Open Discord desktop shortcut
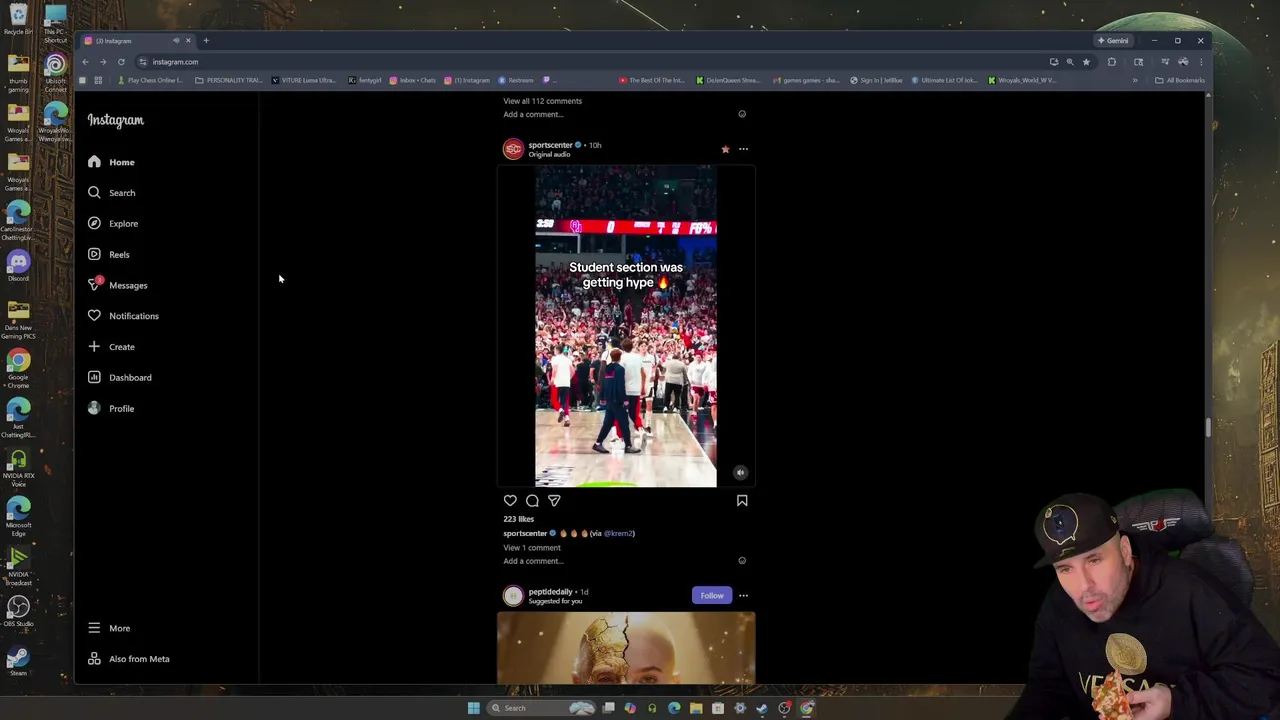1280x720 pixels. [x=18, y=266]
